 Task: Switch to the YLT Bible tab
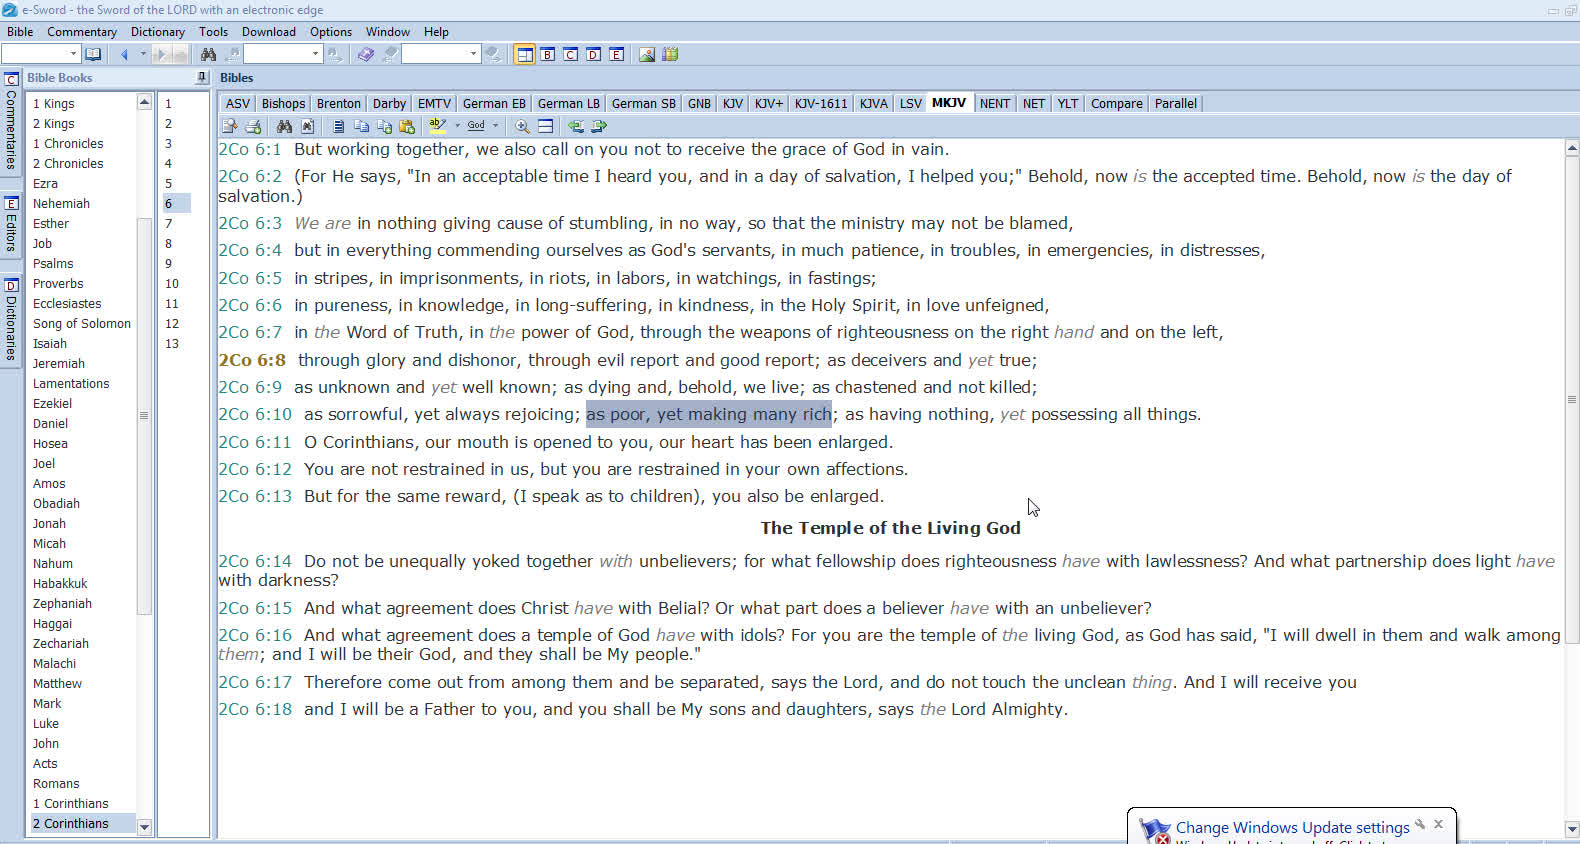point(1068,103)
